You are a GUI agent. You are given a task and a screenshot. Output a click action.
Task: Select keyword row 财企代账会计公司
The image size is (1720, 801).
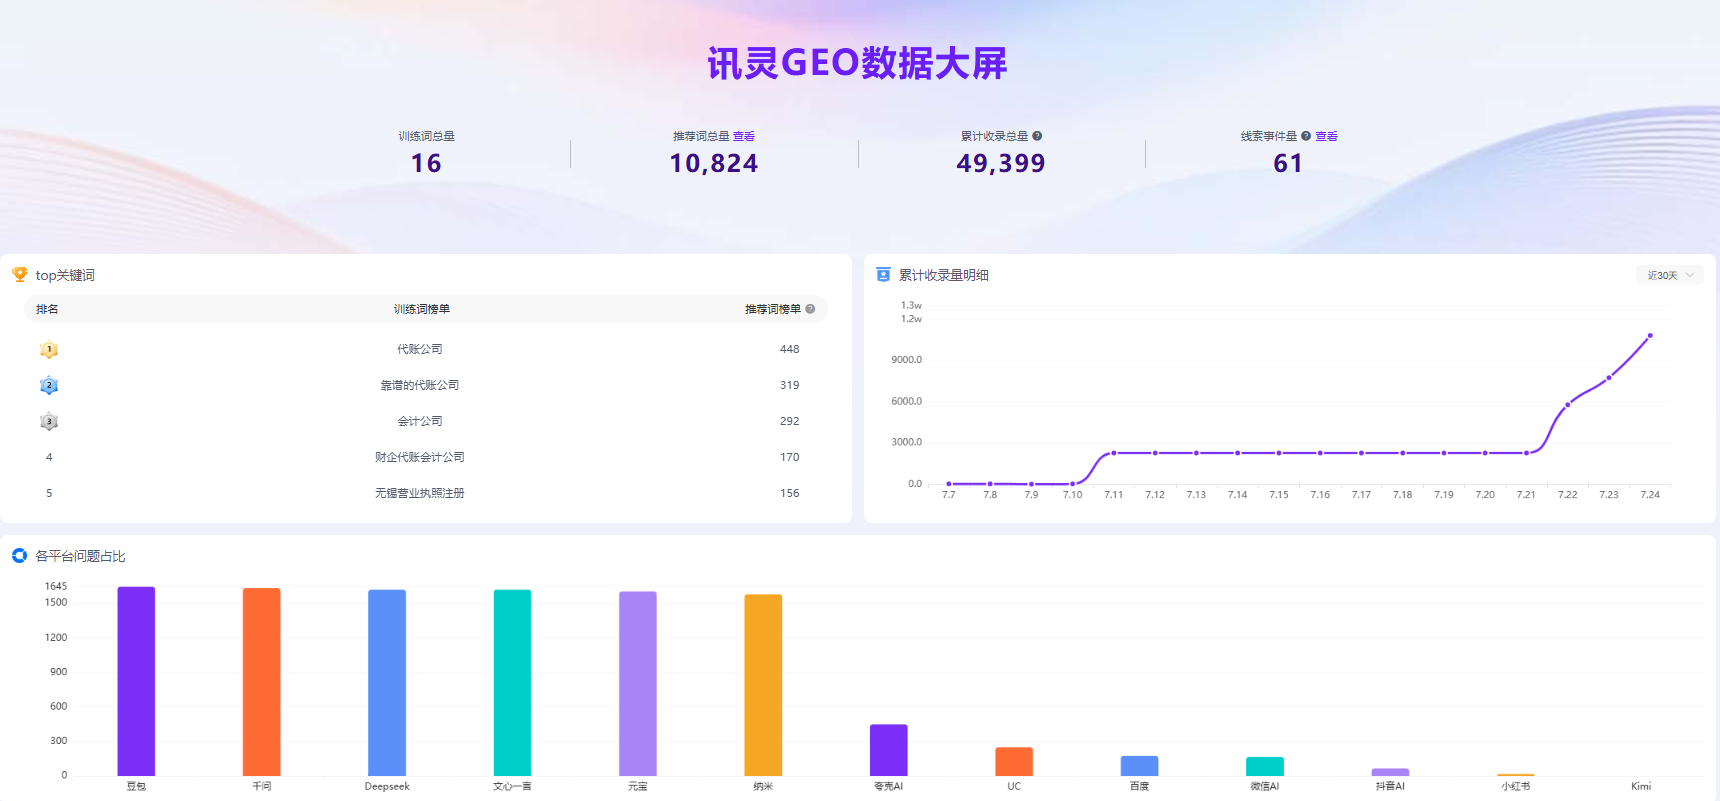[x=426, y=457]
